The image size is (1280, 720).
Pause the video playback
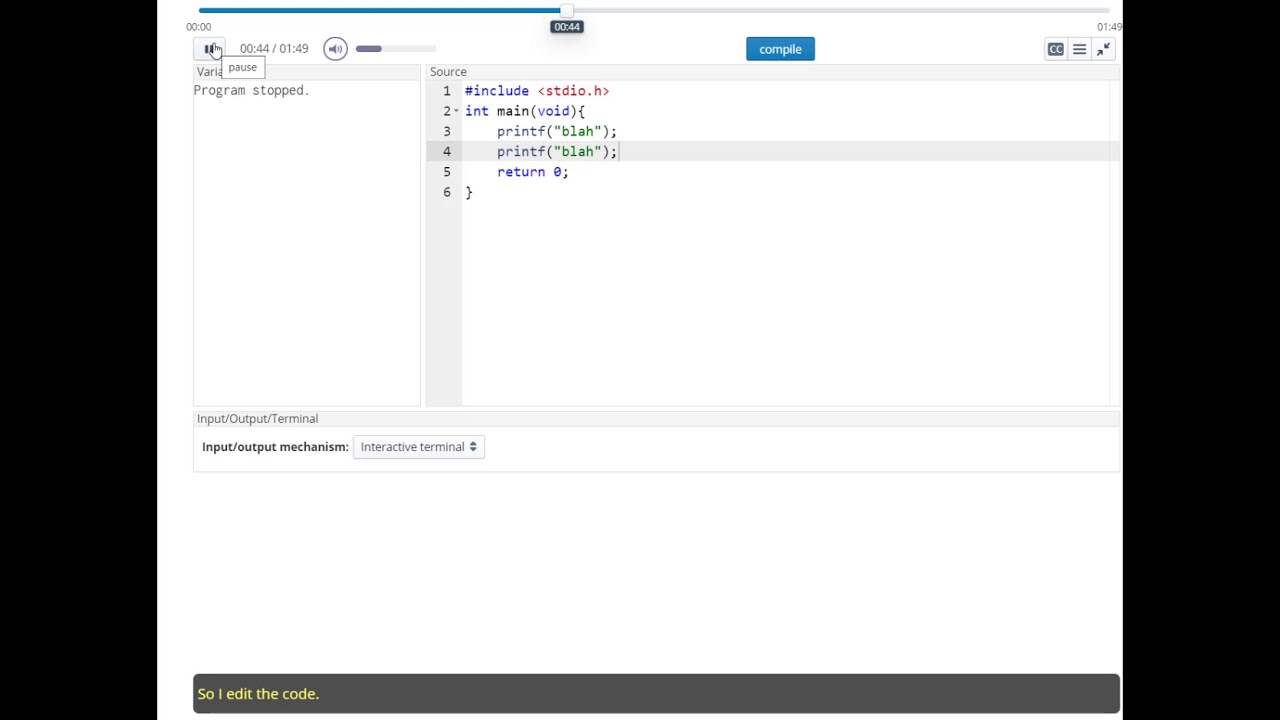click(x=209, y=49)
